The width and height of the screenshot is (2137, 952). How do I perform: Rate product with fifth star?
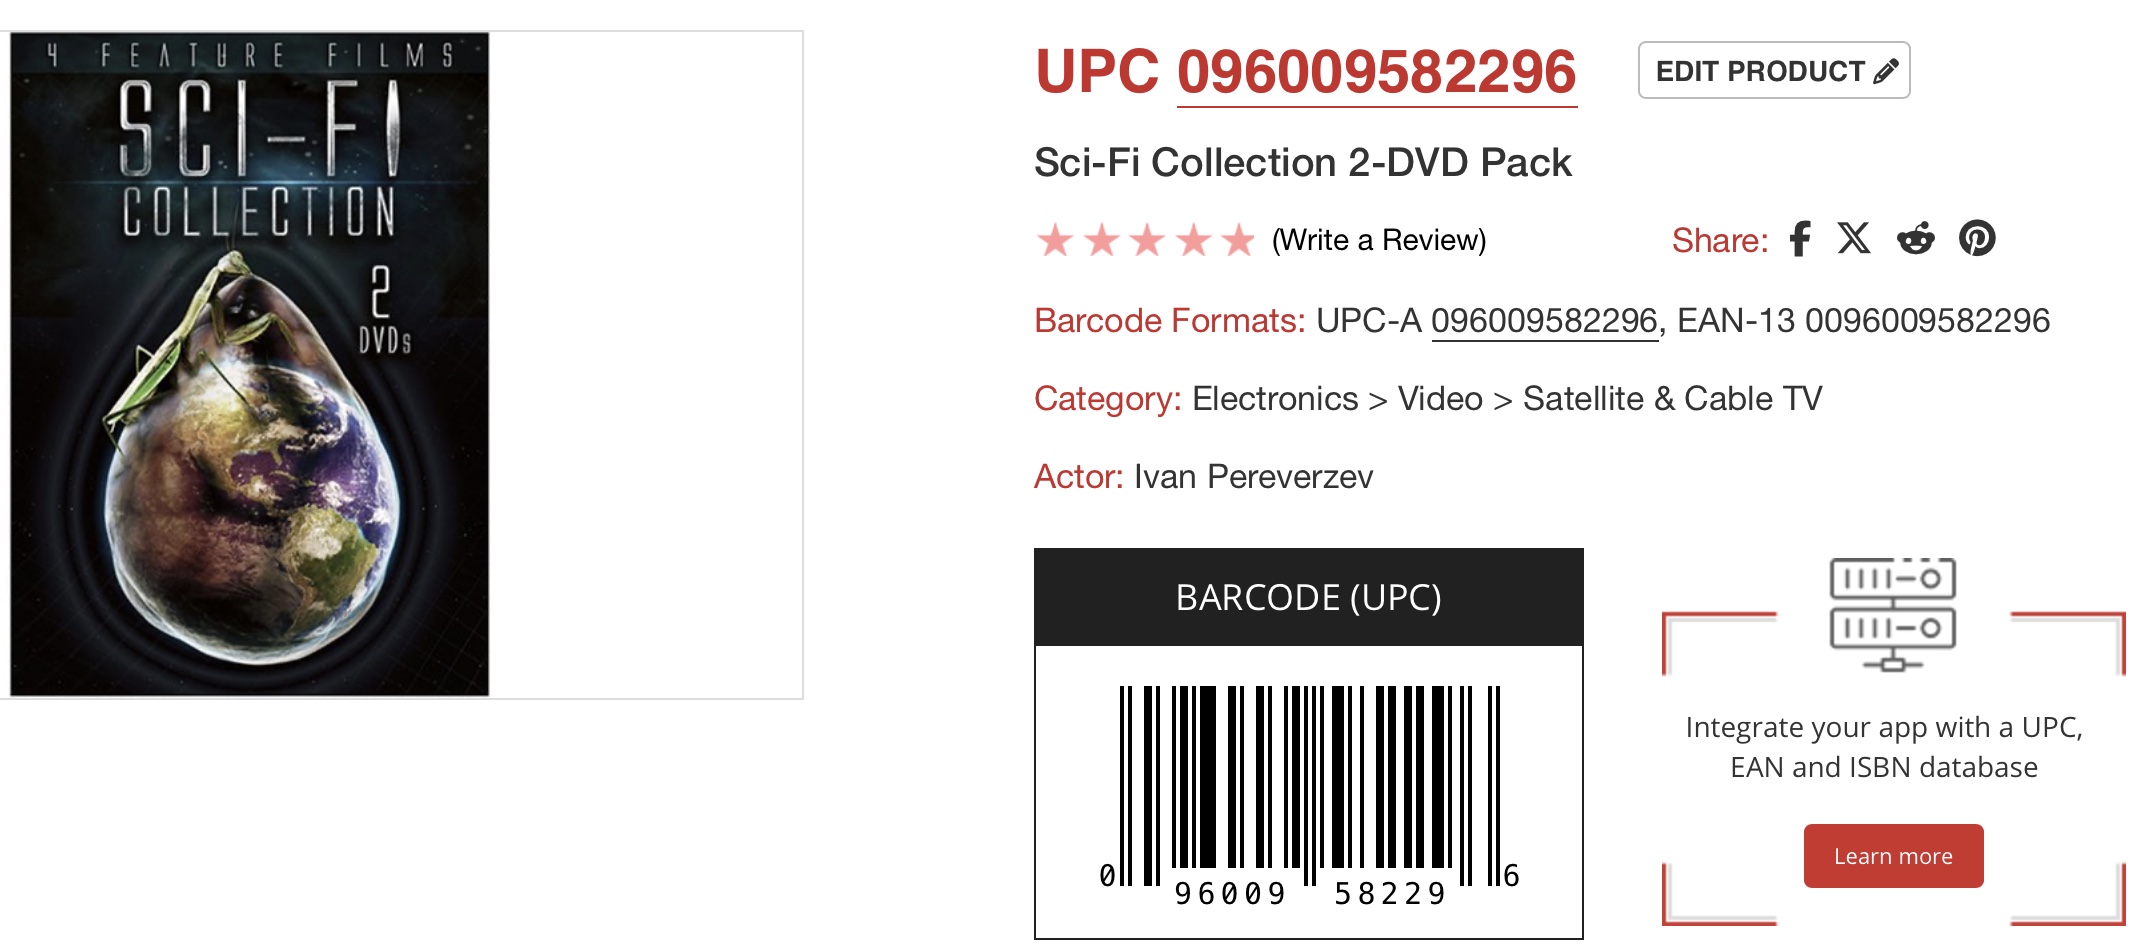[1239, 240]
